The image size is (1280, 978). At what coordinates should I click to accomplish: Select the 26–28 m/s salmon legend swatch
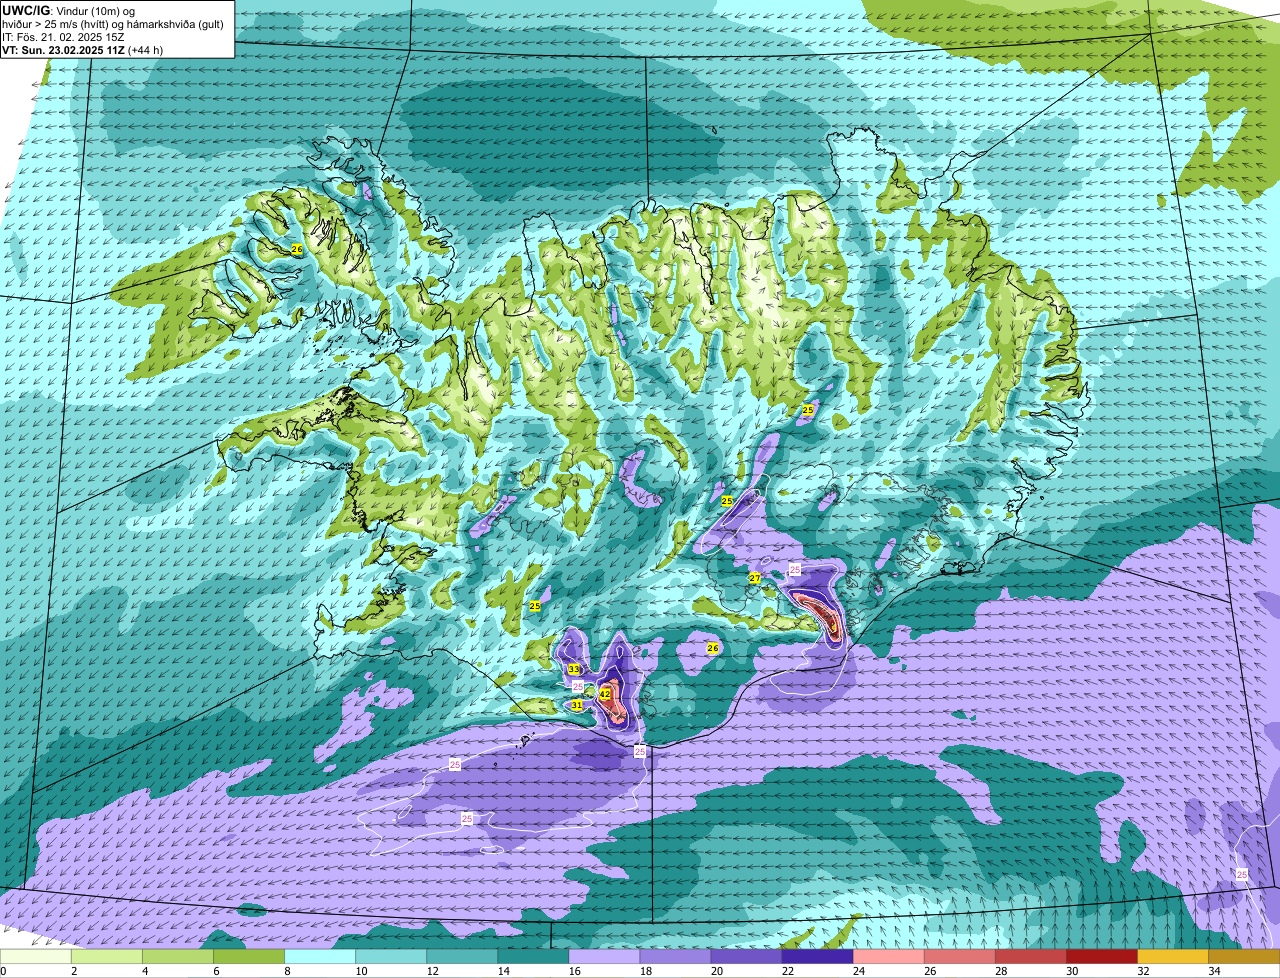tap(959, 957)
